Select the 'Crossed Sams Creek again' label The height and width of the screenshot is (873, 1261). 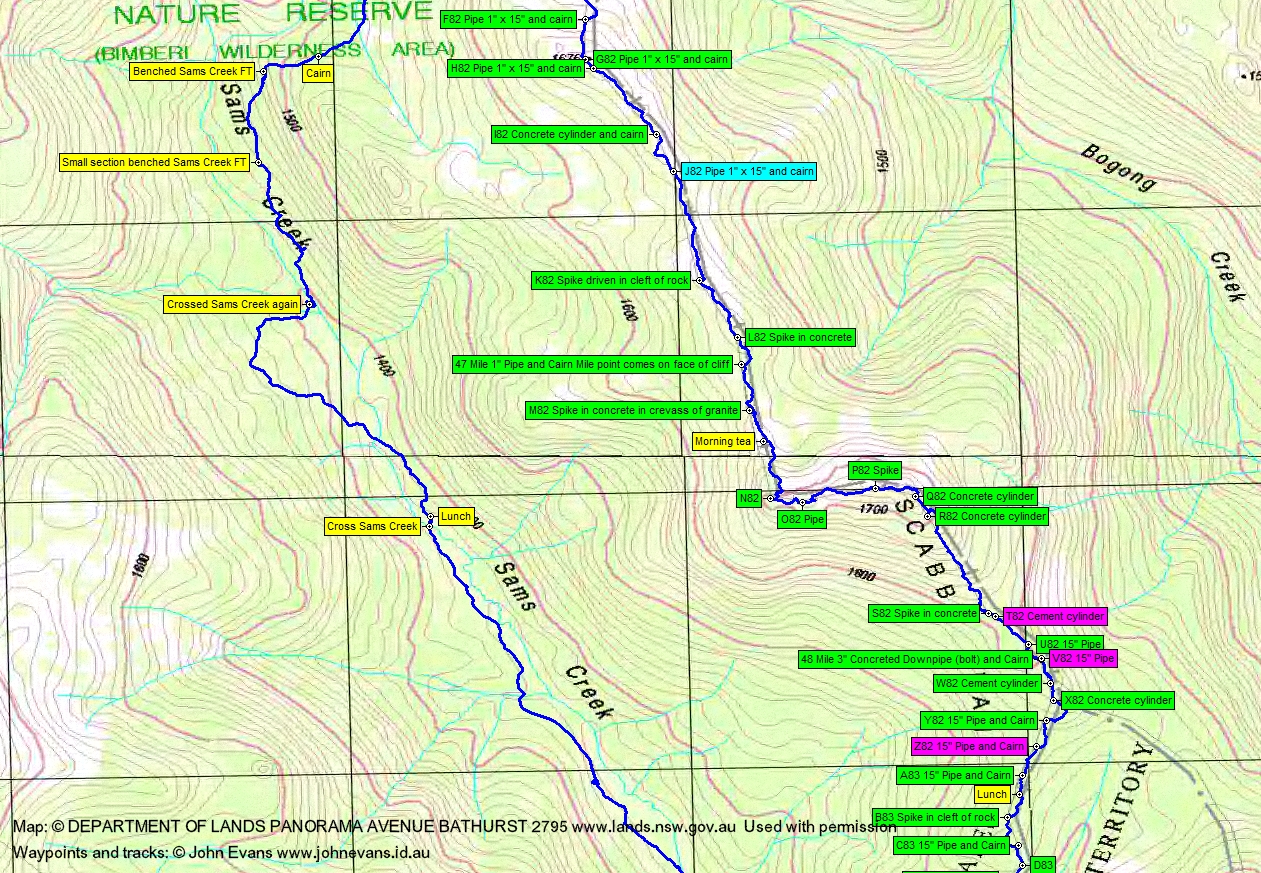point(233,304)
